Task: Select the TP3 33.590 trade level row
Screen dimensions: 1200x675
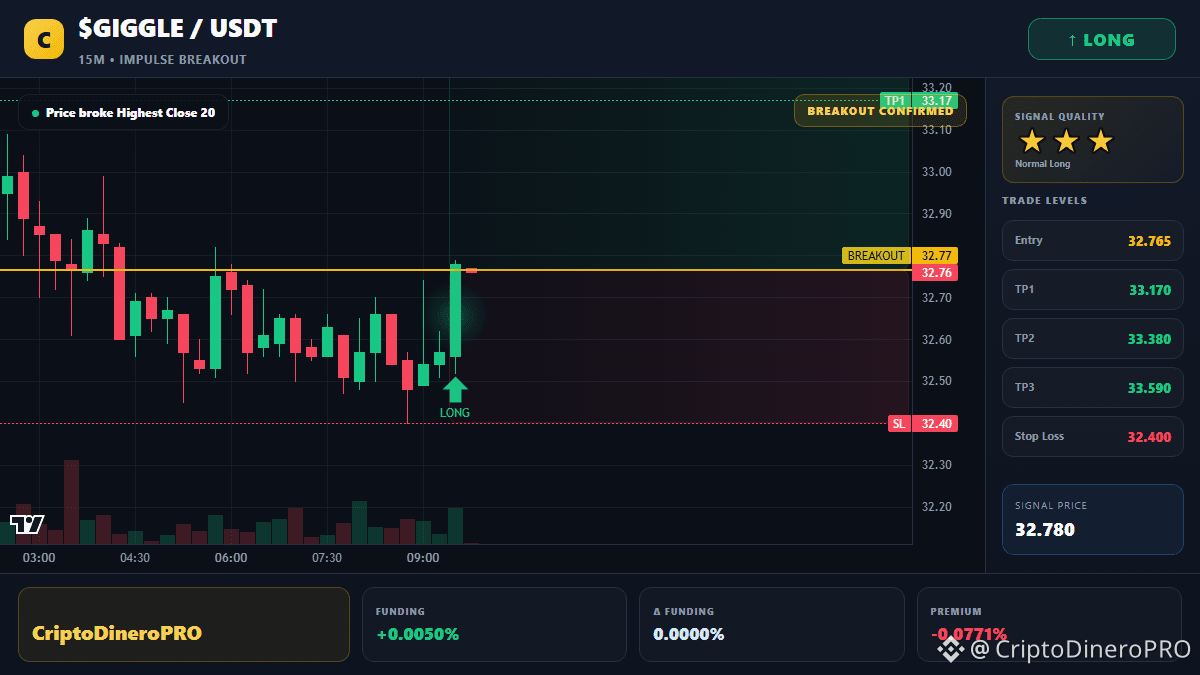Action: [x=1092, y=387]
